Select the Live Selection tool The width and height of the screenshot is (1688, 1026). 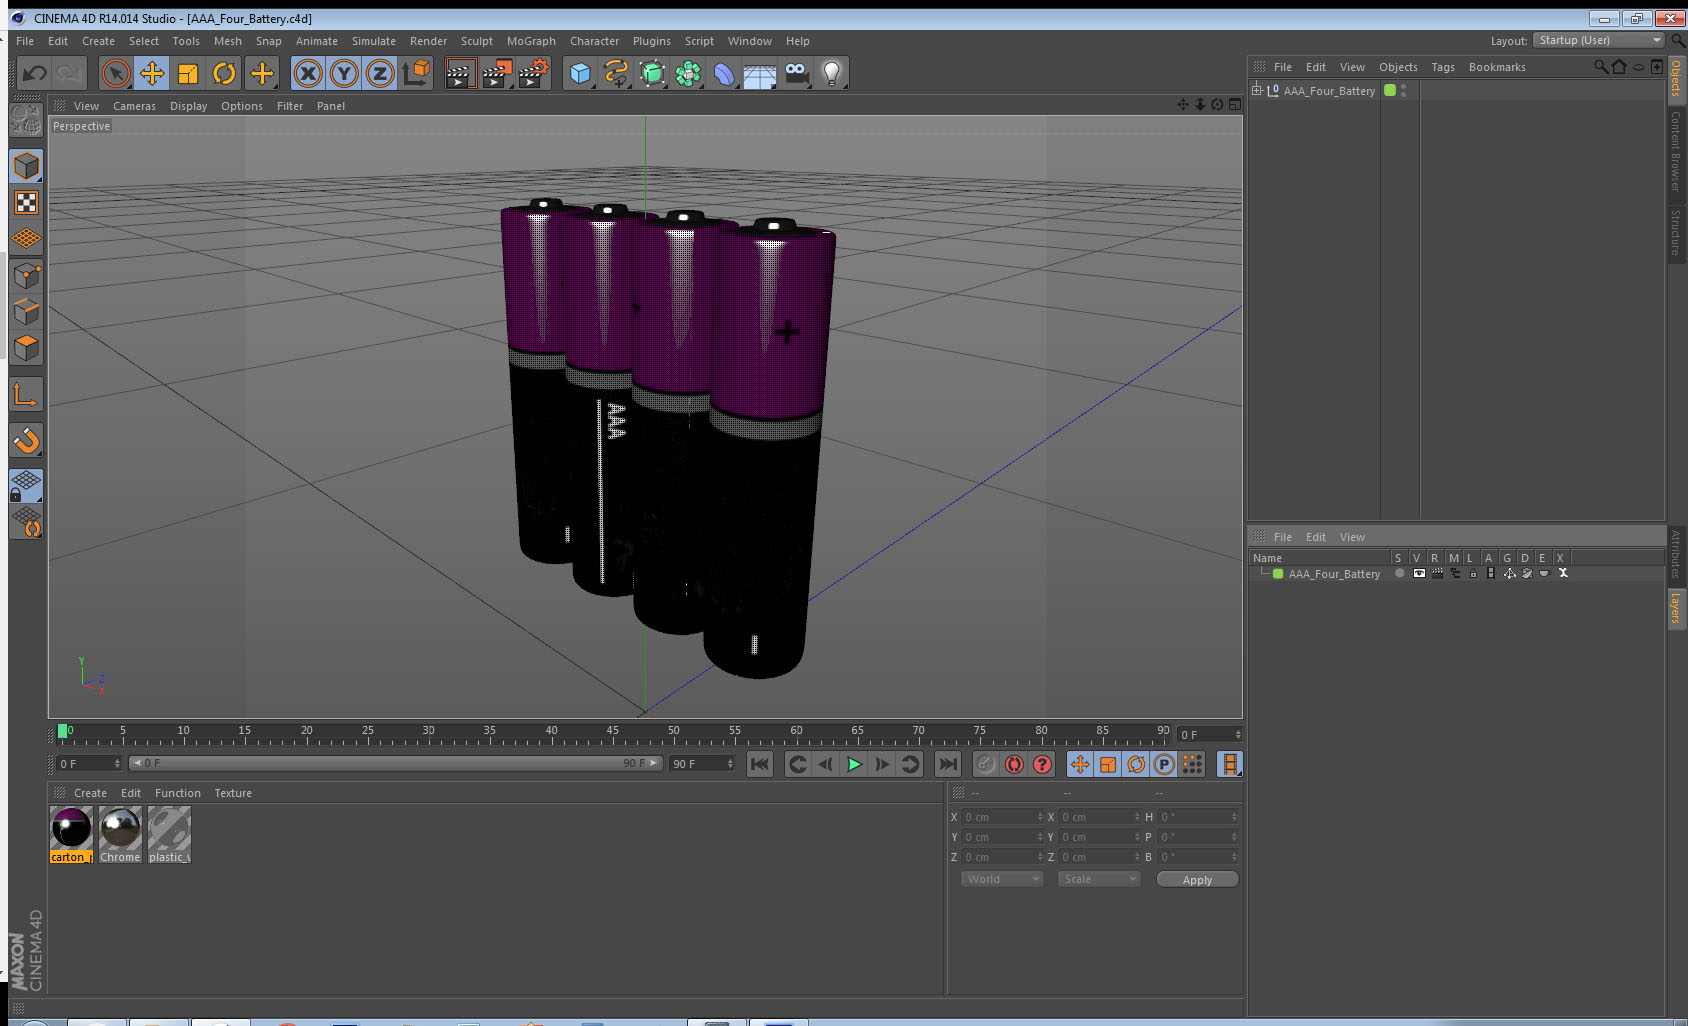pyautogui.click(x=116, y=73)
